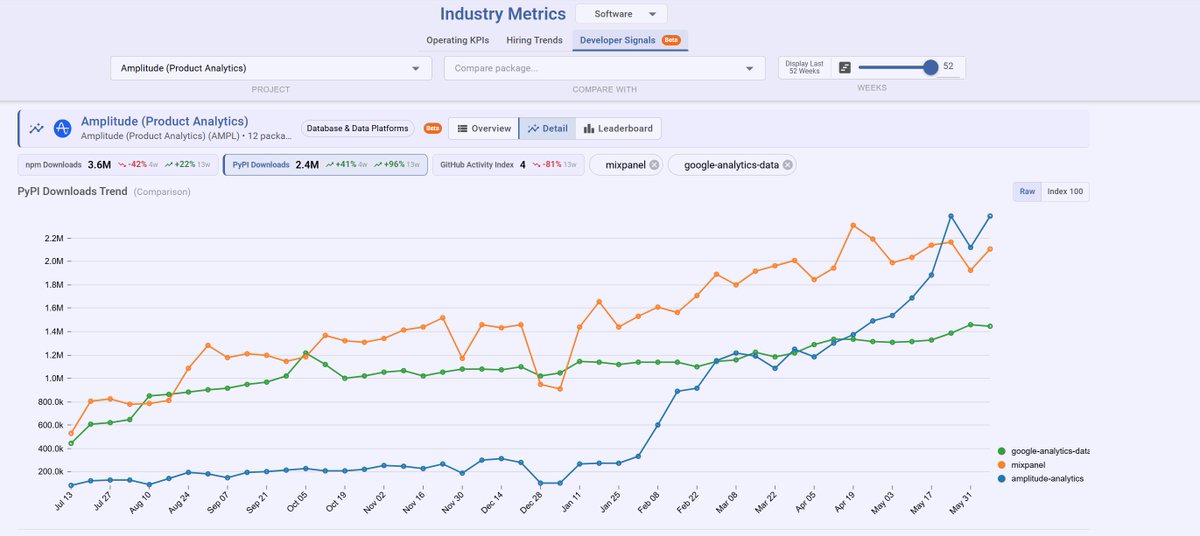The height and width of the screenshot is (536, 1200).
Task: Open the Amplitude project selector dropdown
Action: (x=270, y=68)
